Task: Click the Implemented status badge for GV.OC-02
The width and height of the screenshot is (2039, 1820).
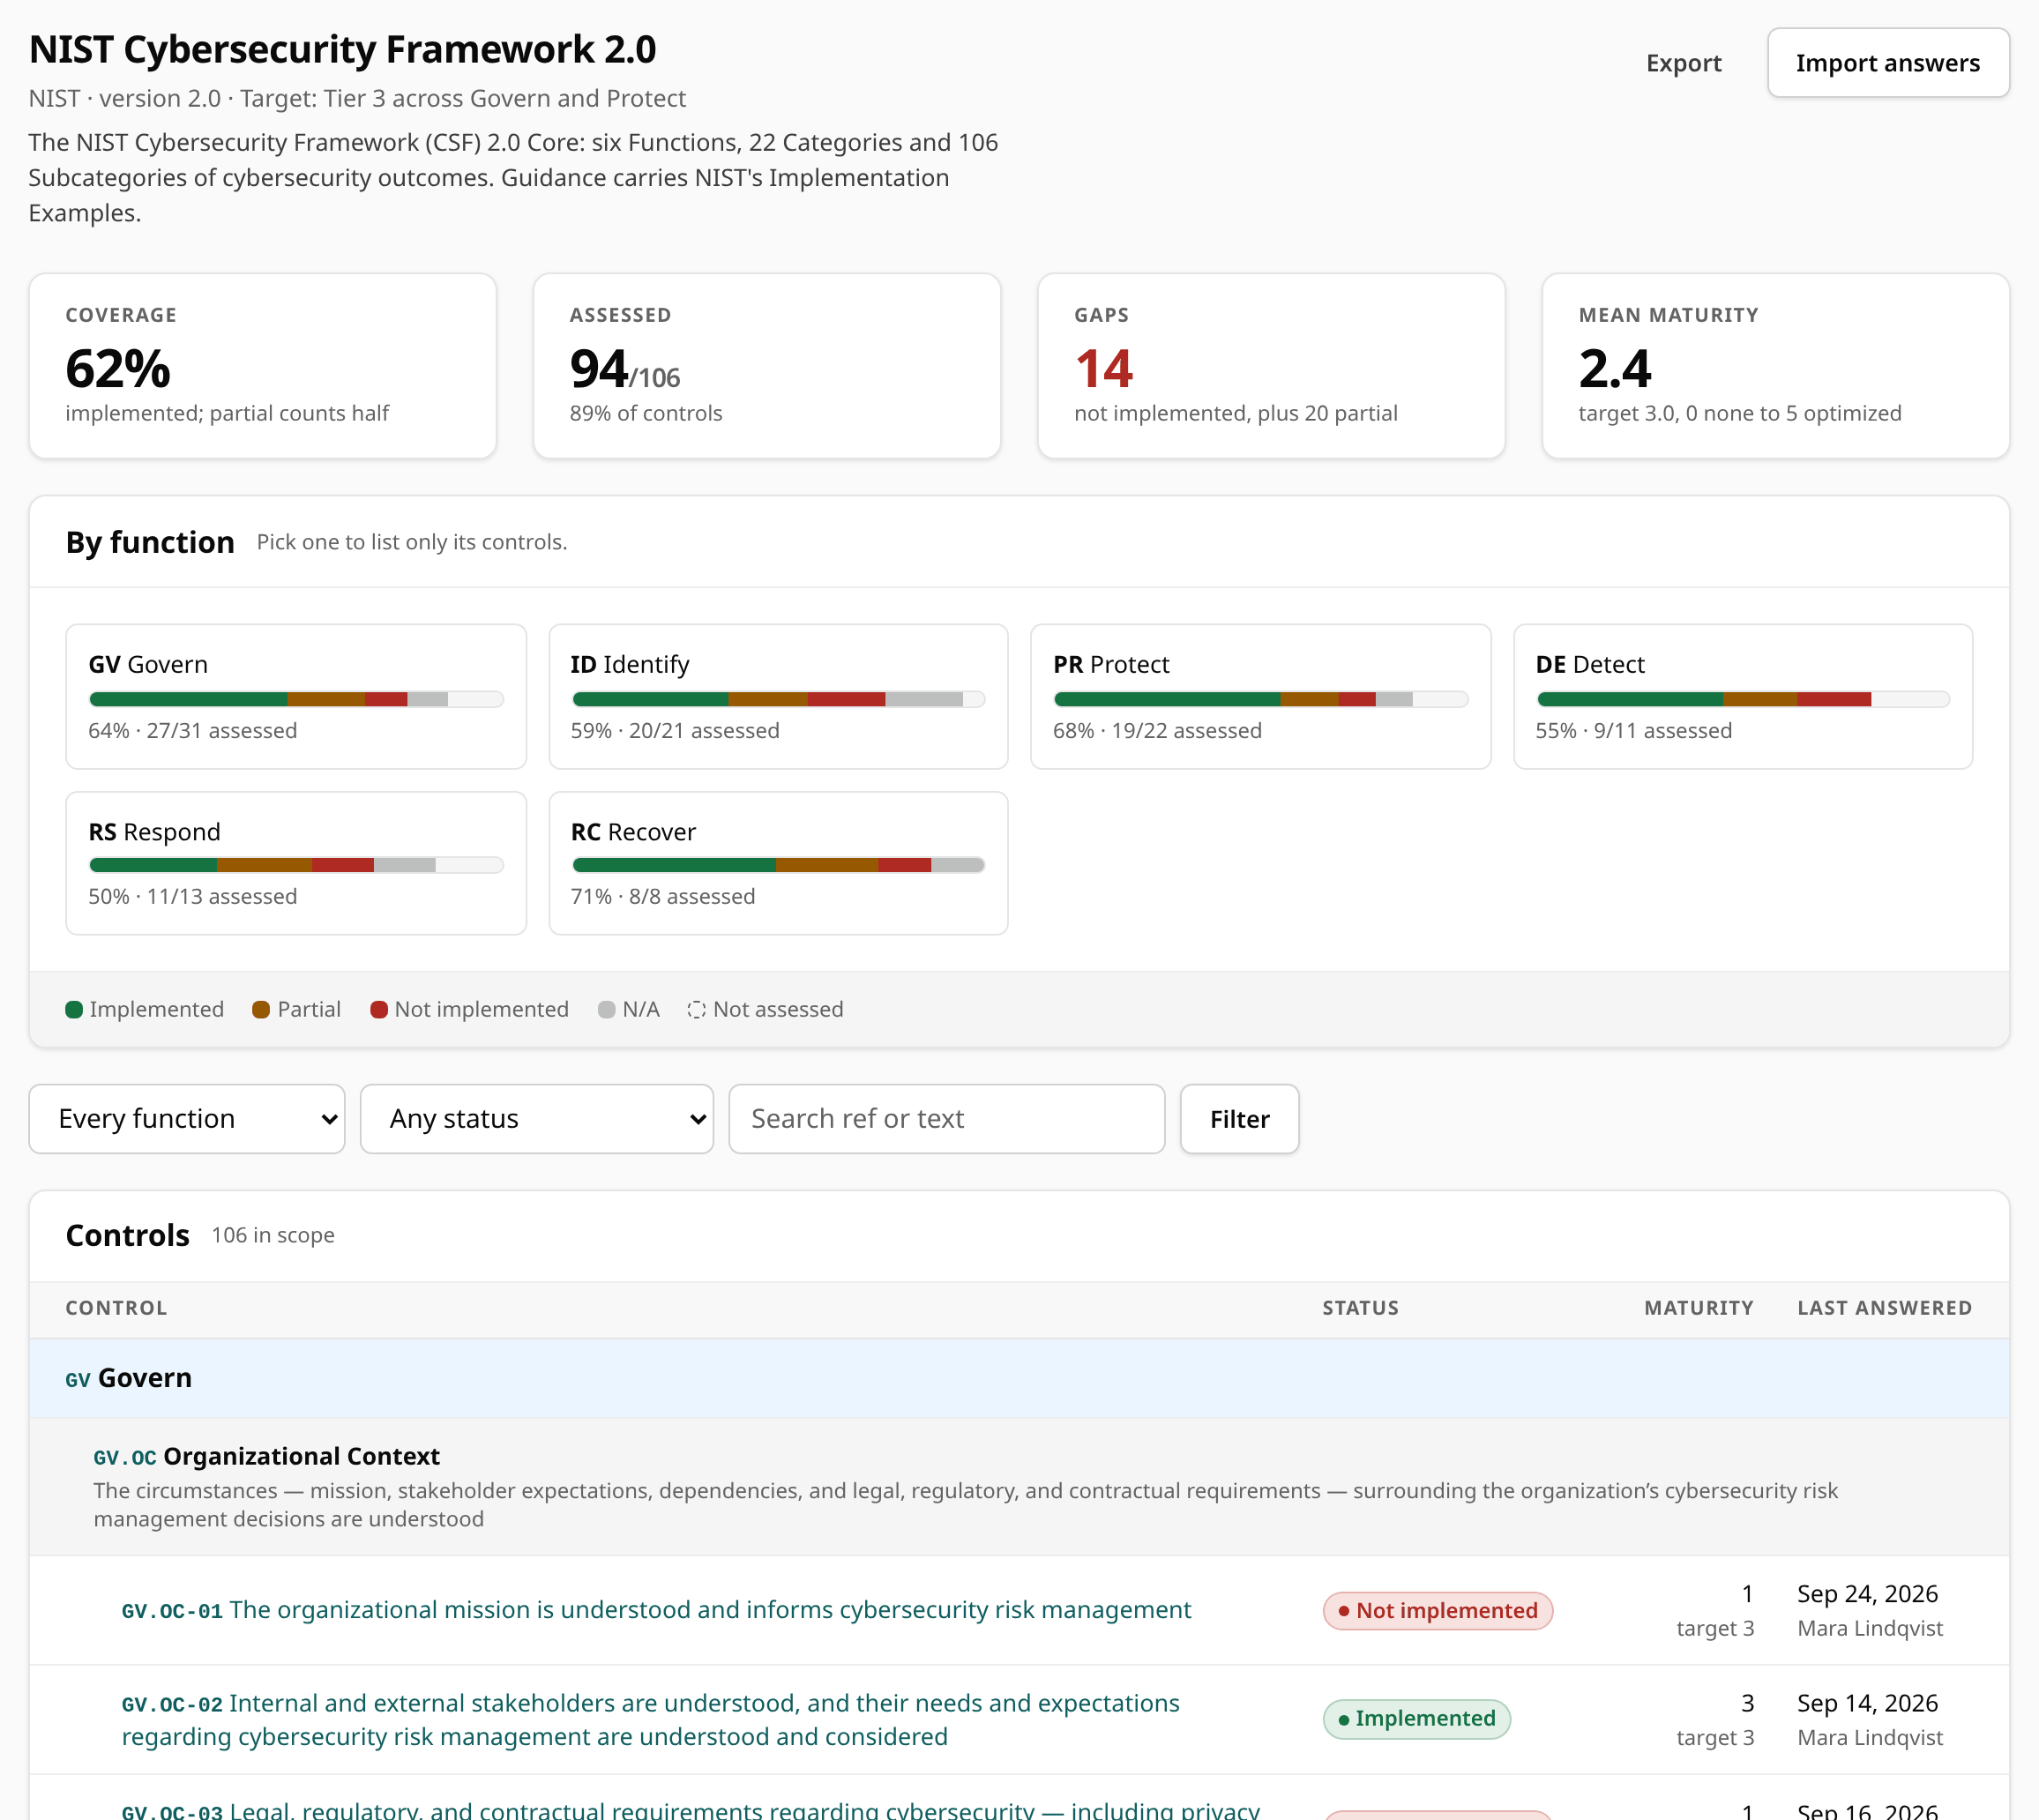Action: point(1416,1718)
